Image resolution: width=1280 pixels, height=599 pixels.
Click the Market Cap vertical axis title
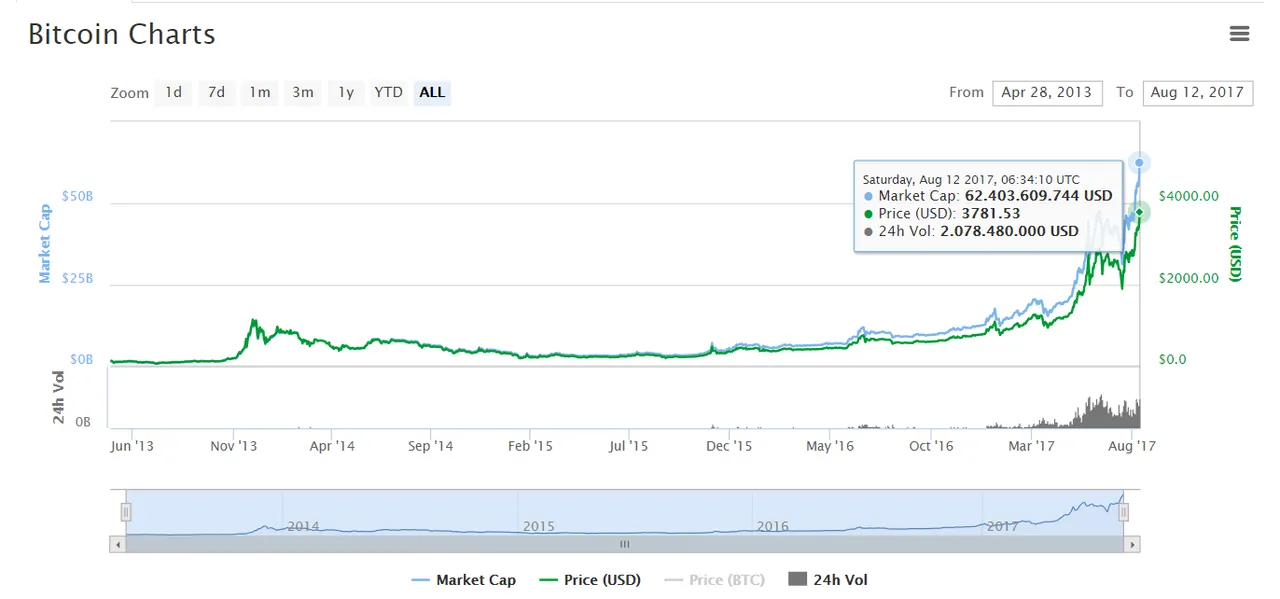point(45,246)
